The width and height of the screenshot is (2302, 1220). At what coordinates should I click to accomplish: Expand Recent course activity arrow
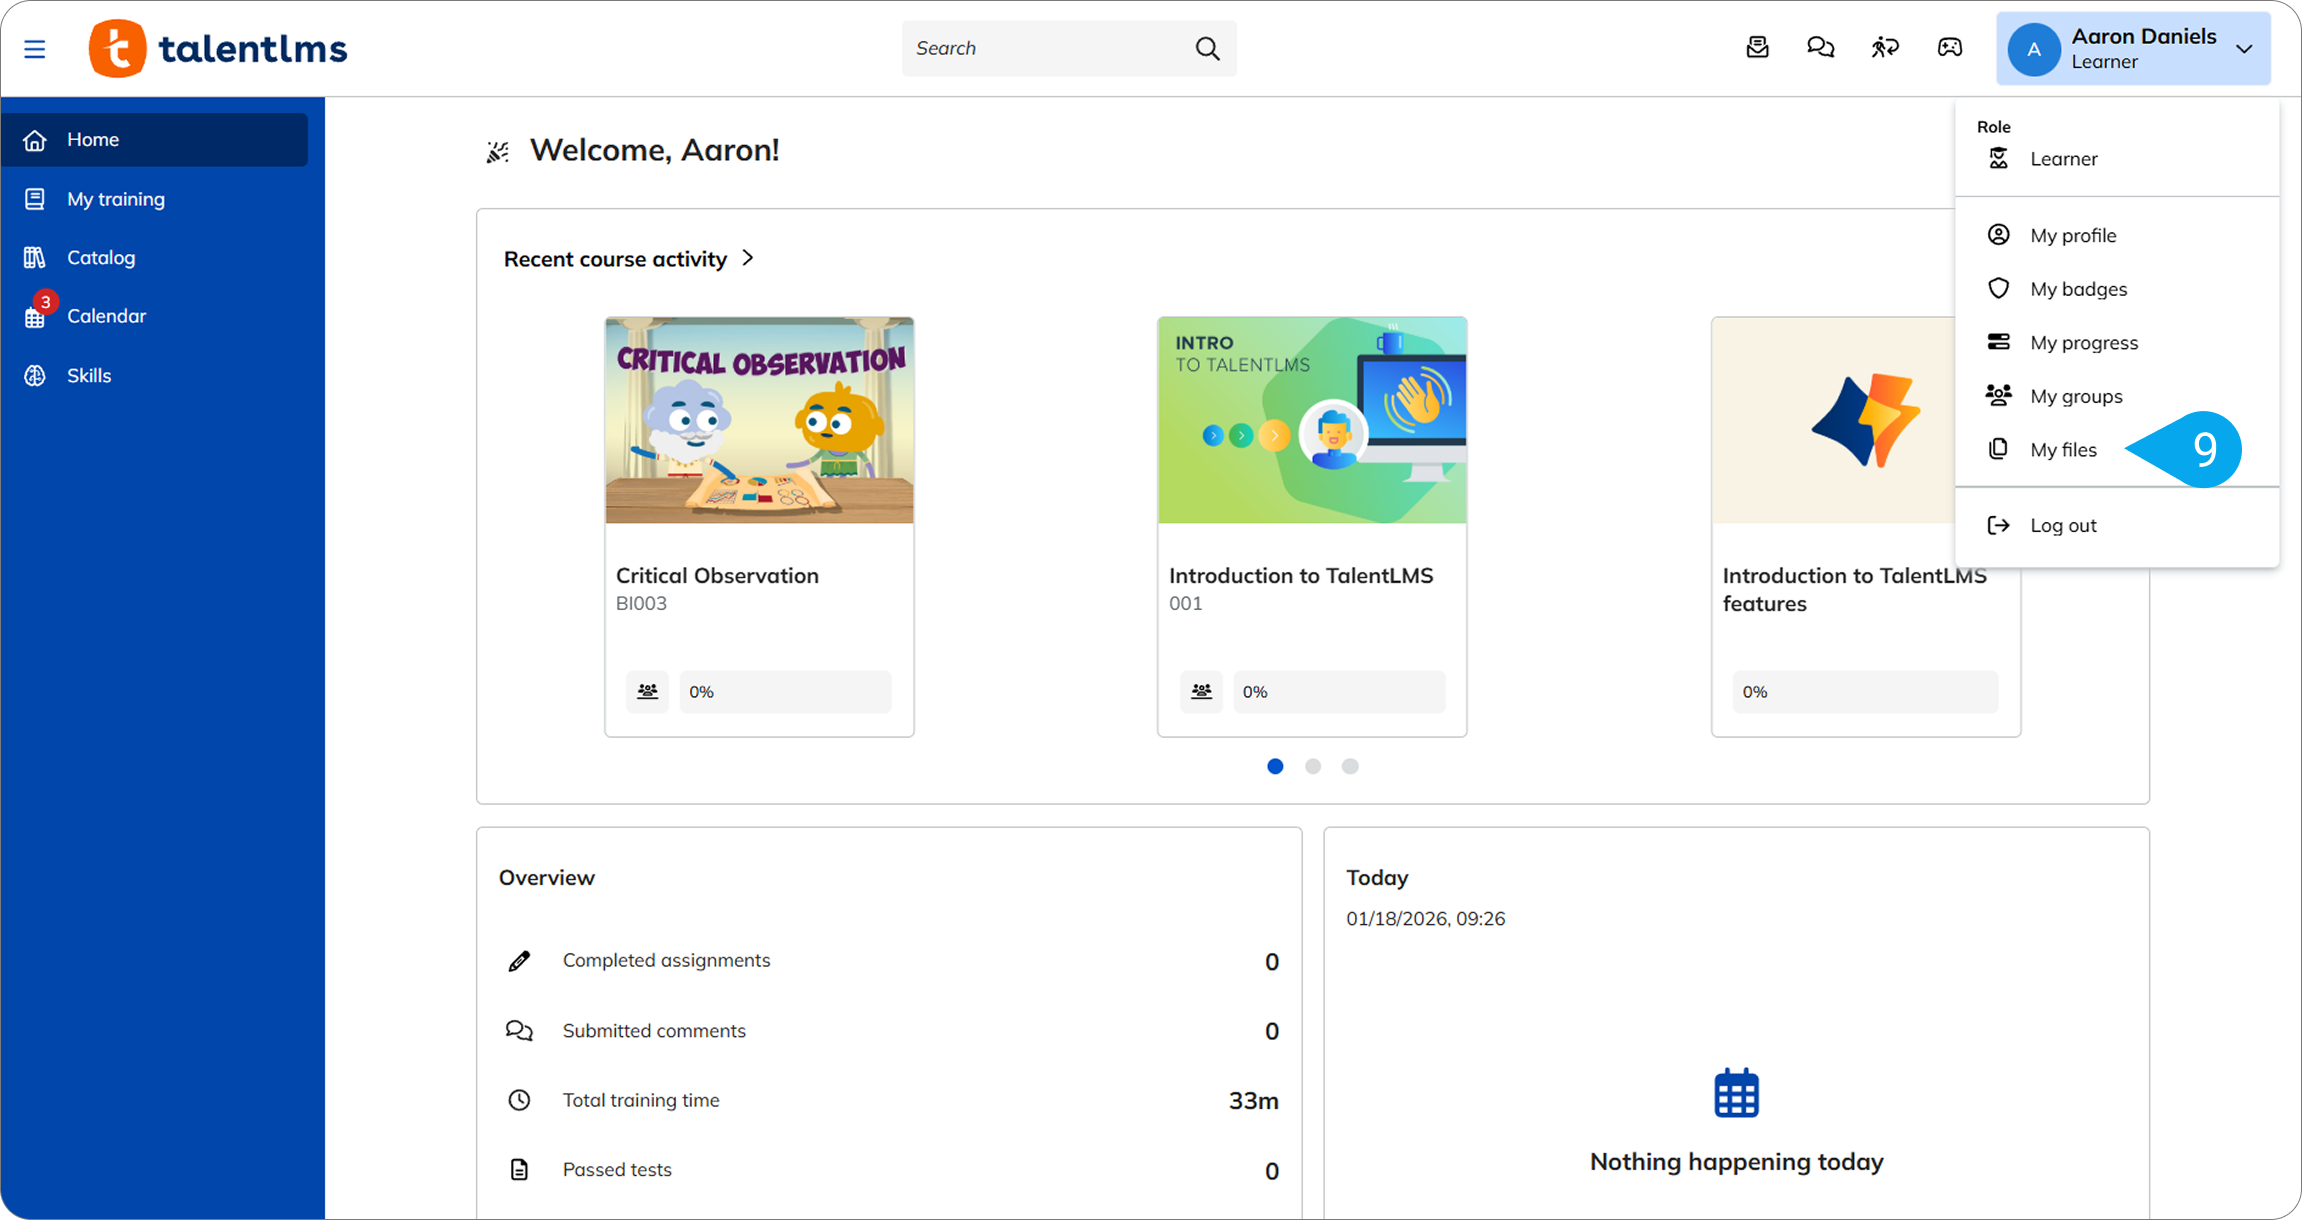[x=748, y=258]
